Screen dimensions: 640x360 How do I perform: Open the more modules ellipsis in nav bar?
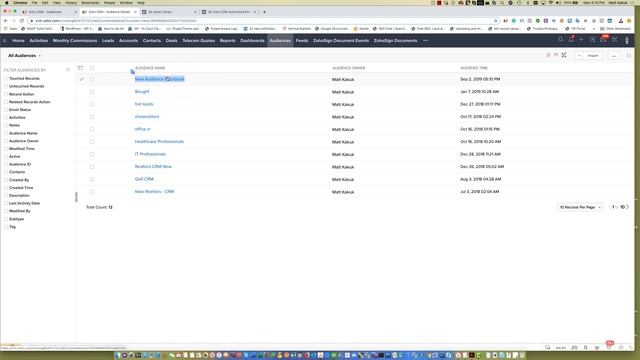[x=425, y=40]
